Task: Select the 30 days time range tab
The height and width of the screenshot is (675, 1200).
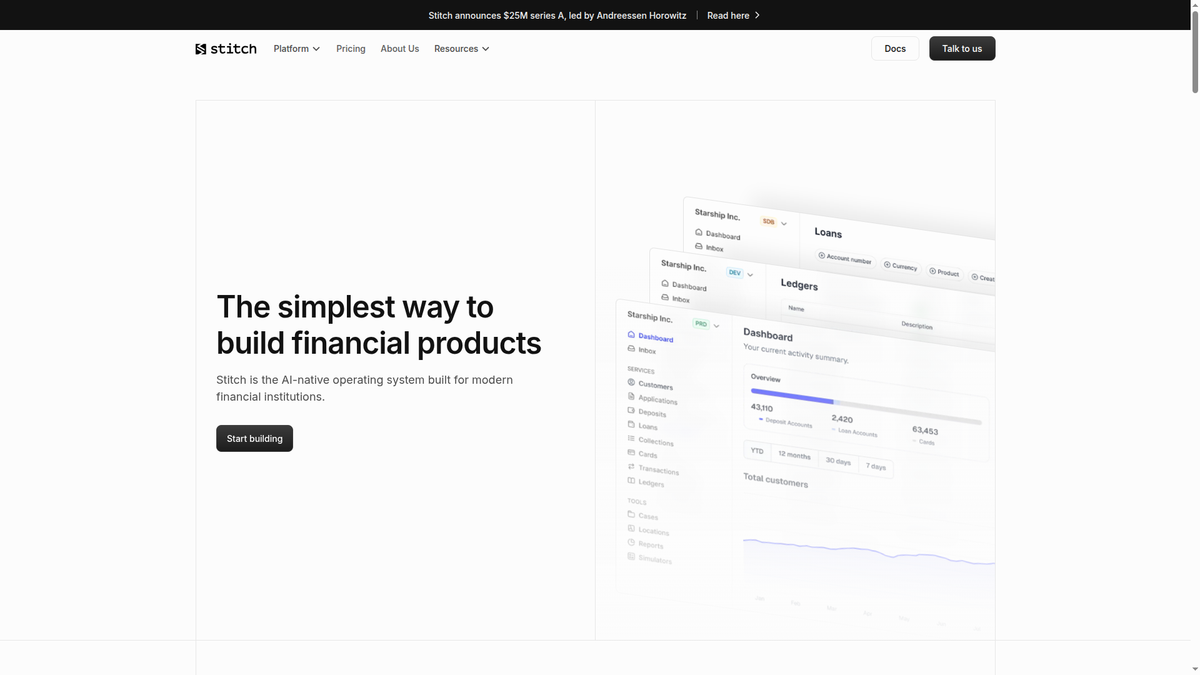Action: coord(838,461)
